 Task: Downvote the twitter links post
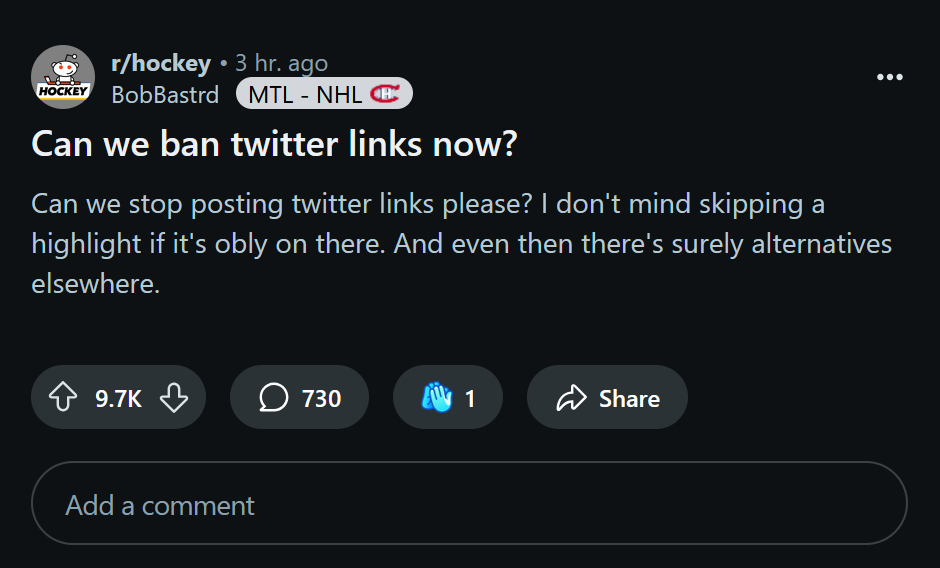[174, 397]
